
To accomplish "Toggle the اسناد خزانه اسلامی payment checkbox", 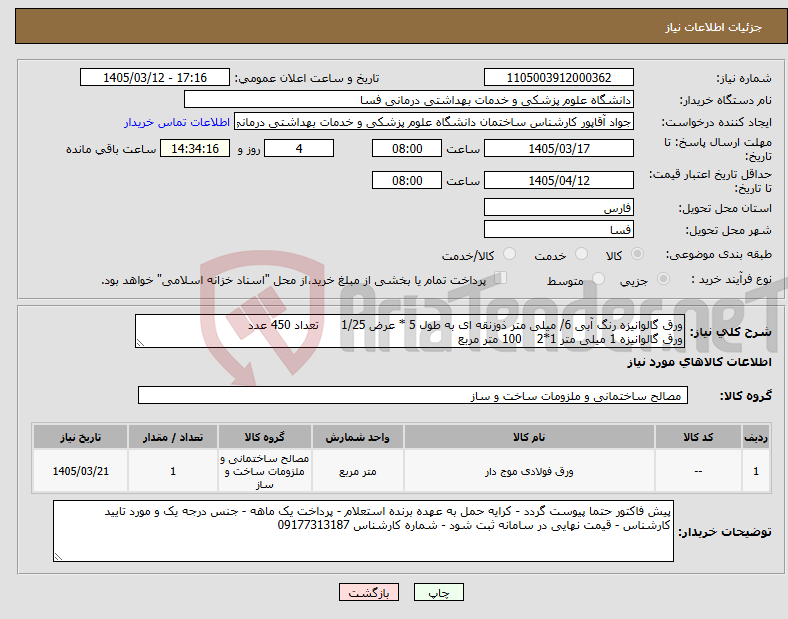I will point(501,278).
